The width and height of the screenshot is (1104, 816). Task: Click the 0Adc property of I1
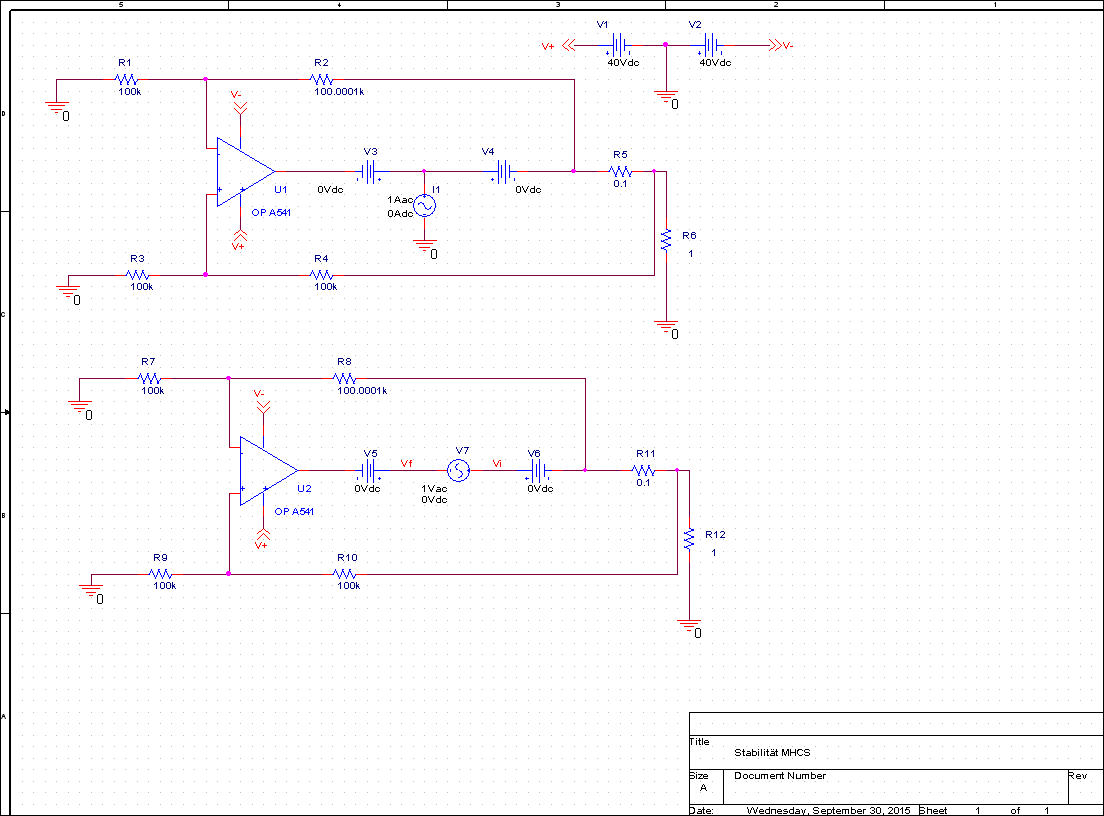coord(400,214)
